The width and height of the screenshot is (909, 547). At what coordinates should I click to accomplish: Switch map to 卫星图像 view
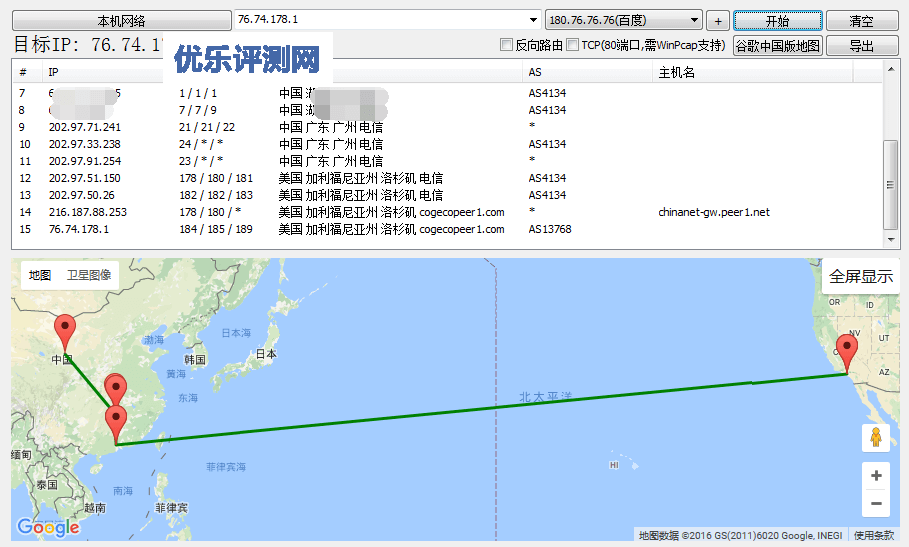(x=89, y=275)
